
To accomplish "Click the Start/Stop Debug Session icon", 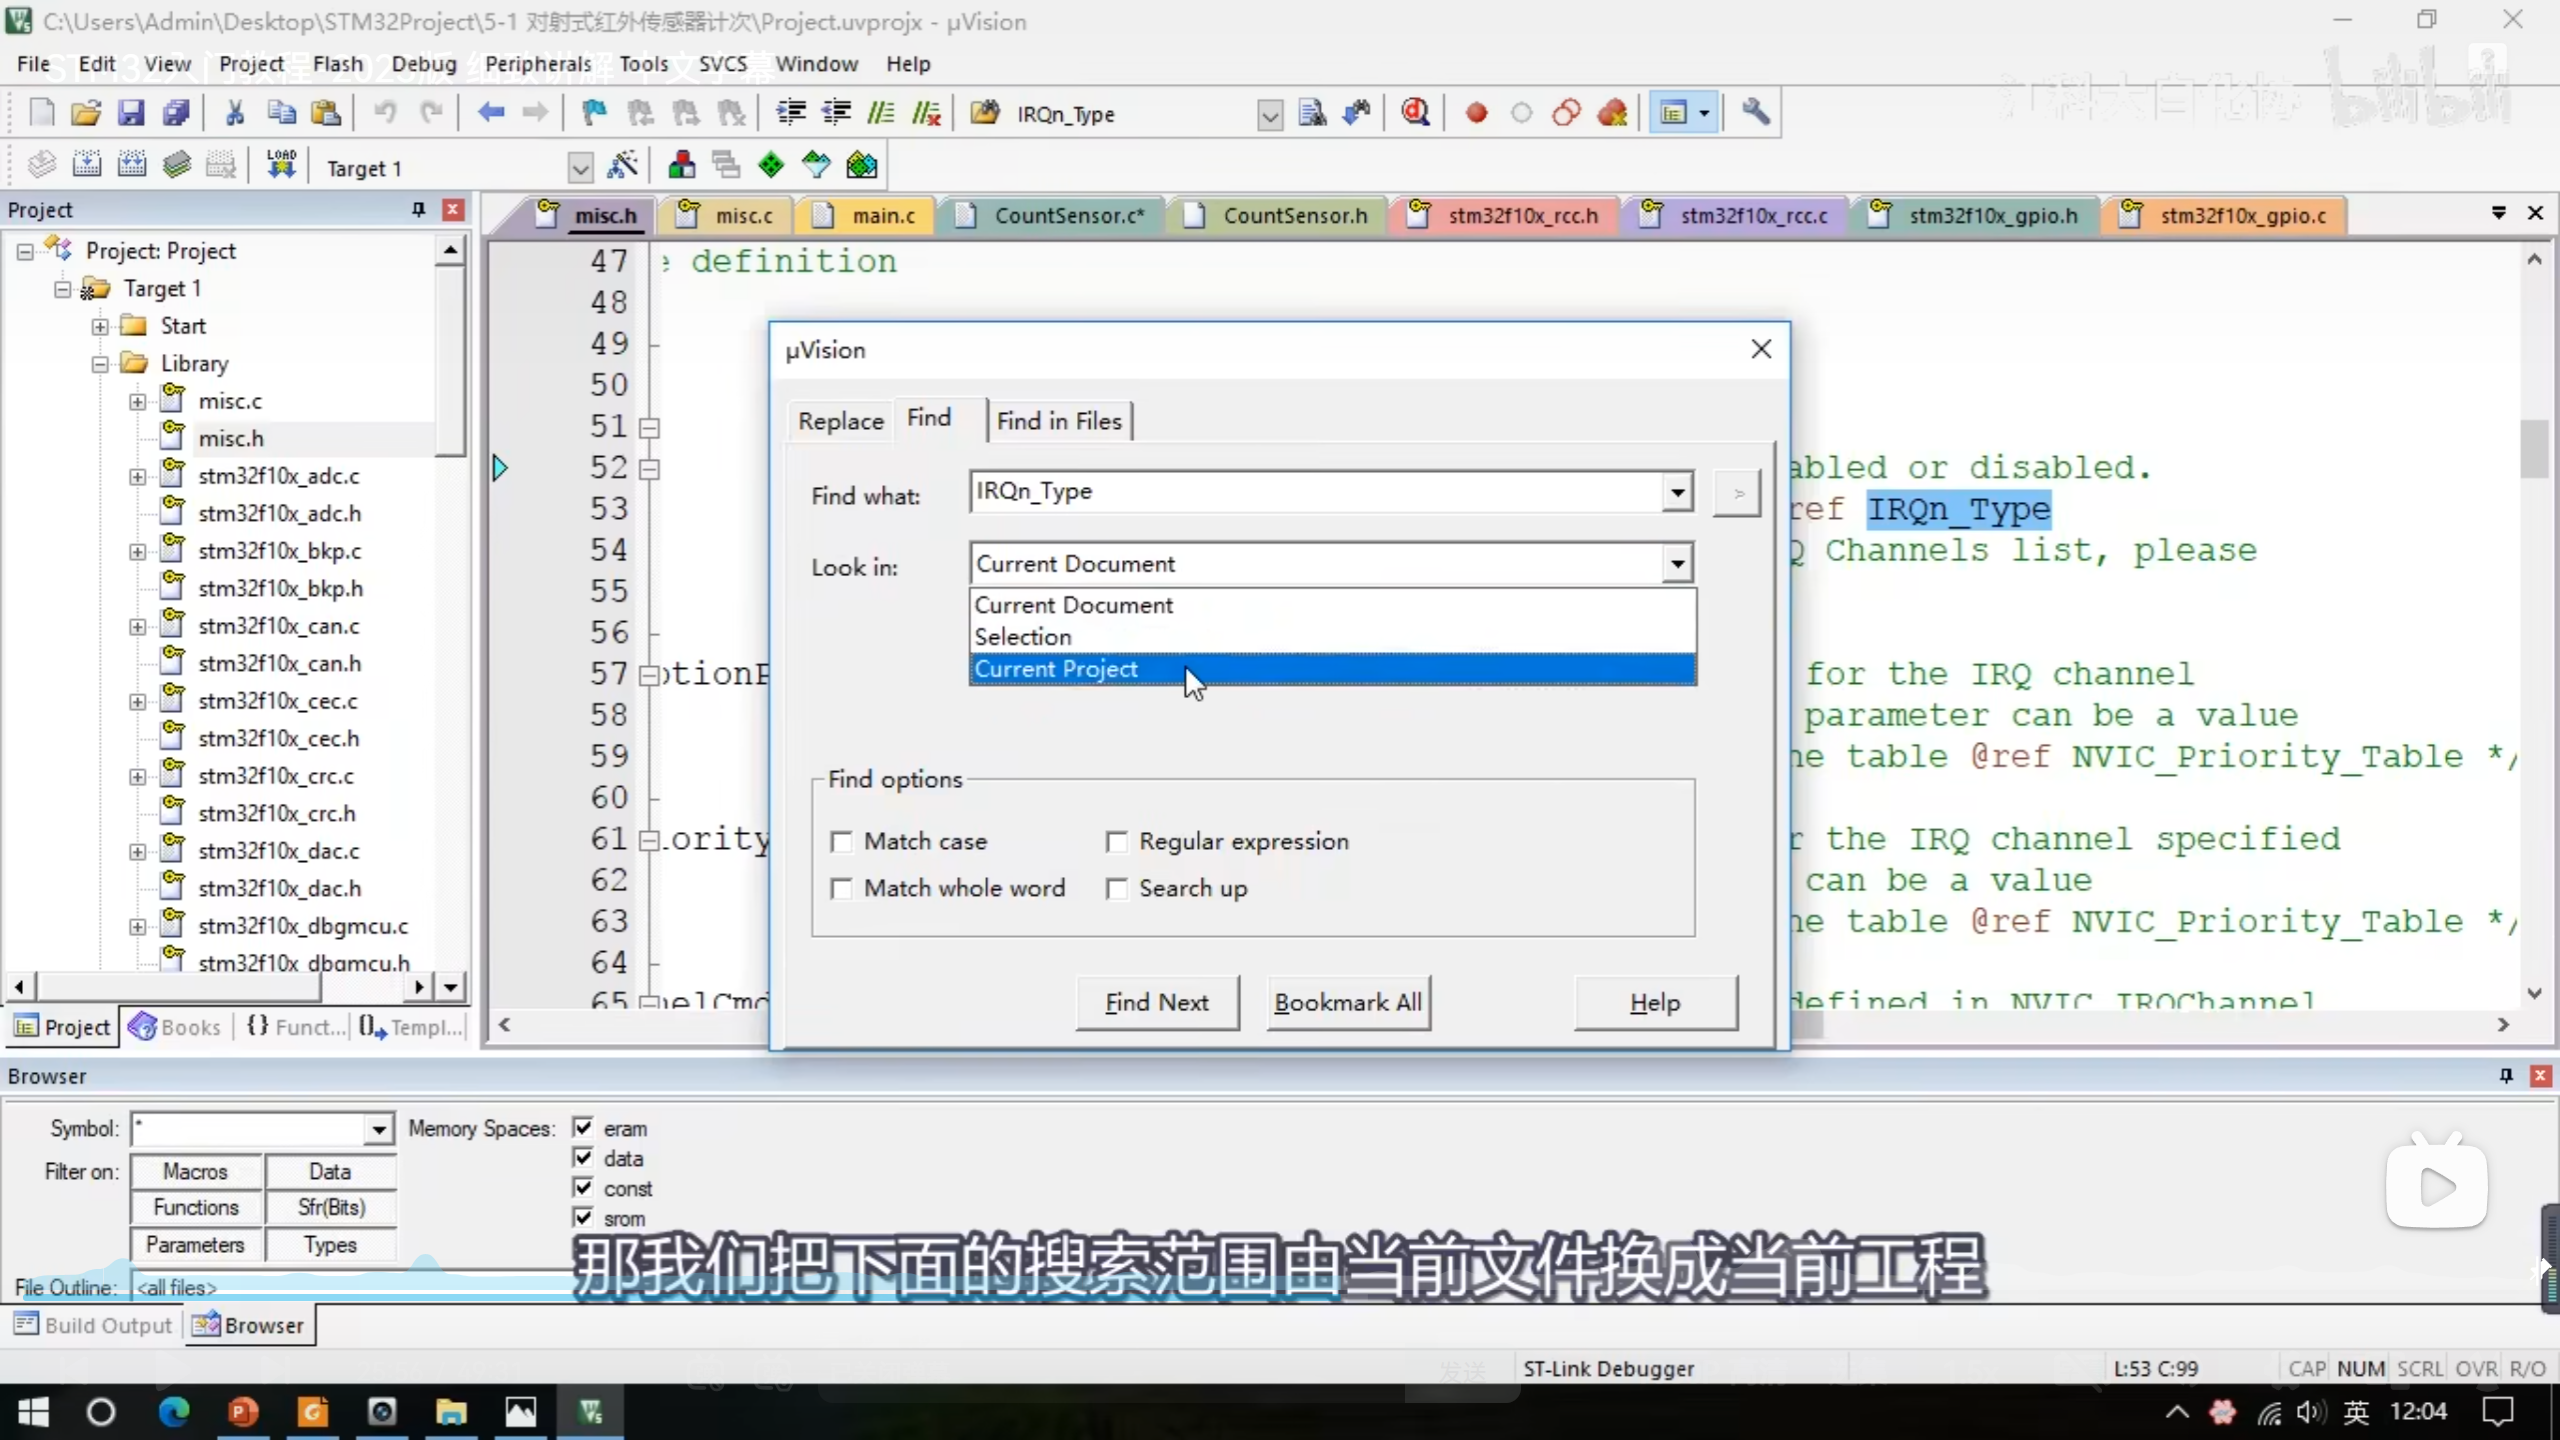I will (x=1415, y=113).
